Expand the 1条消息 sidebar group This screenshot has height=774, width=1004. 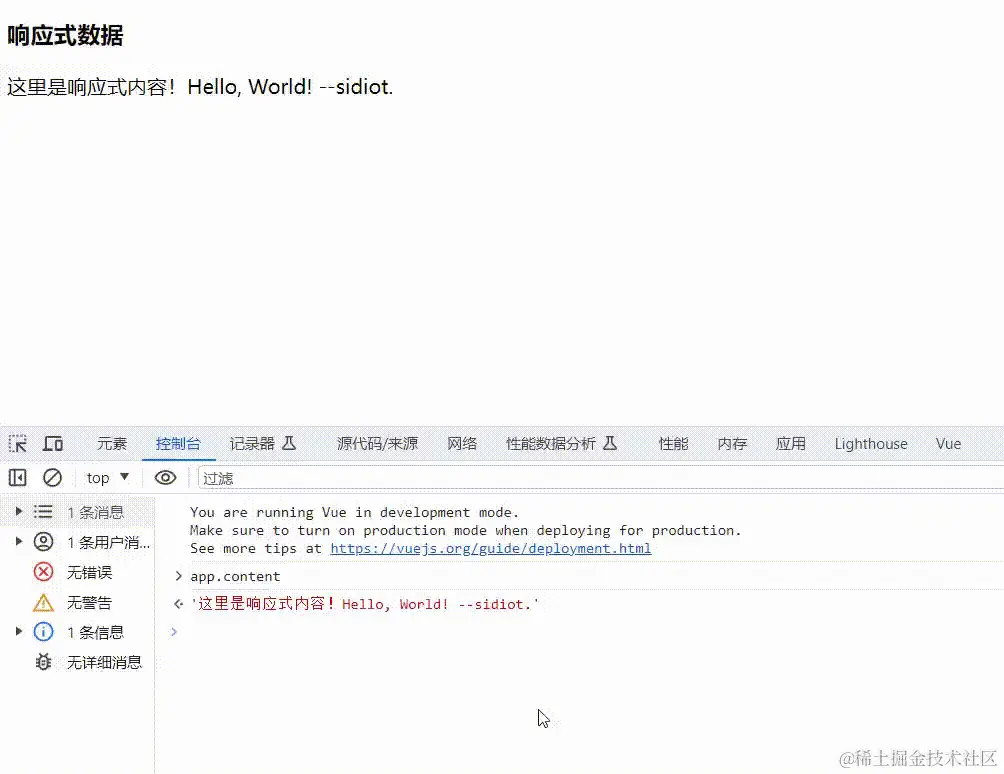(x=18, y=512)
